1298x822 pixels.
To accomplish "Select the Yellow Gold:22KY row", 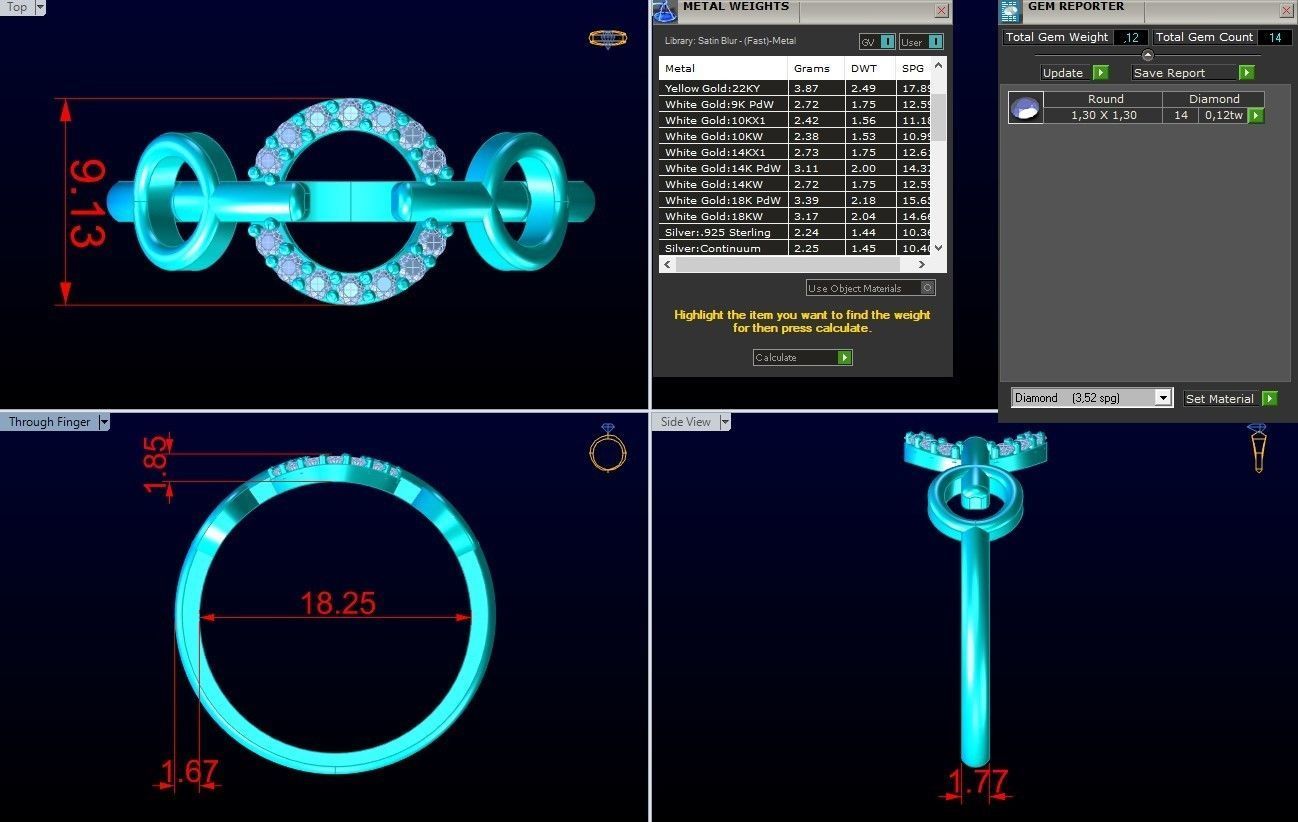I will coord(795,88).
